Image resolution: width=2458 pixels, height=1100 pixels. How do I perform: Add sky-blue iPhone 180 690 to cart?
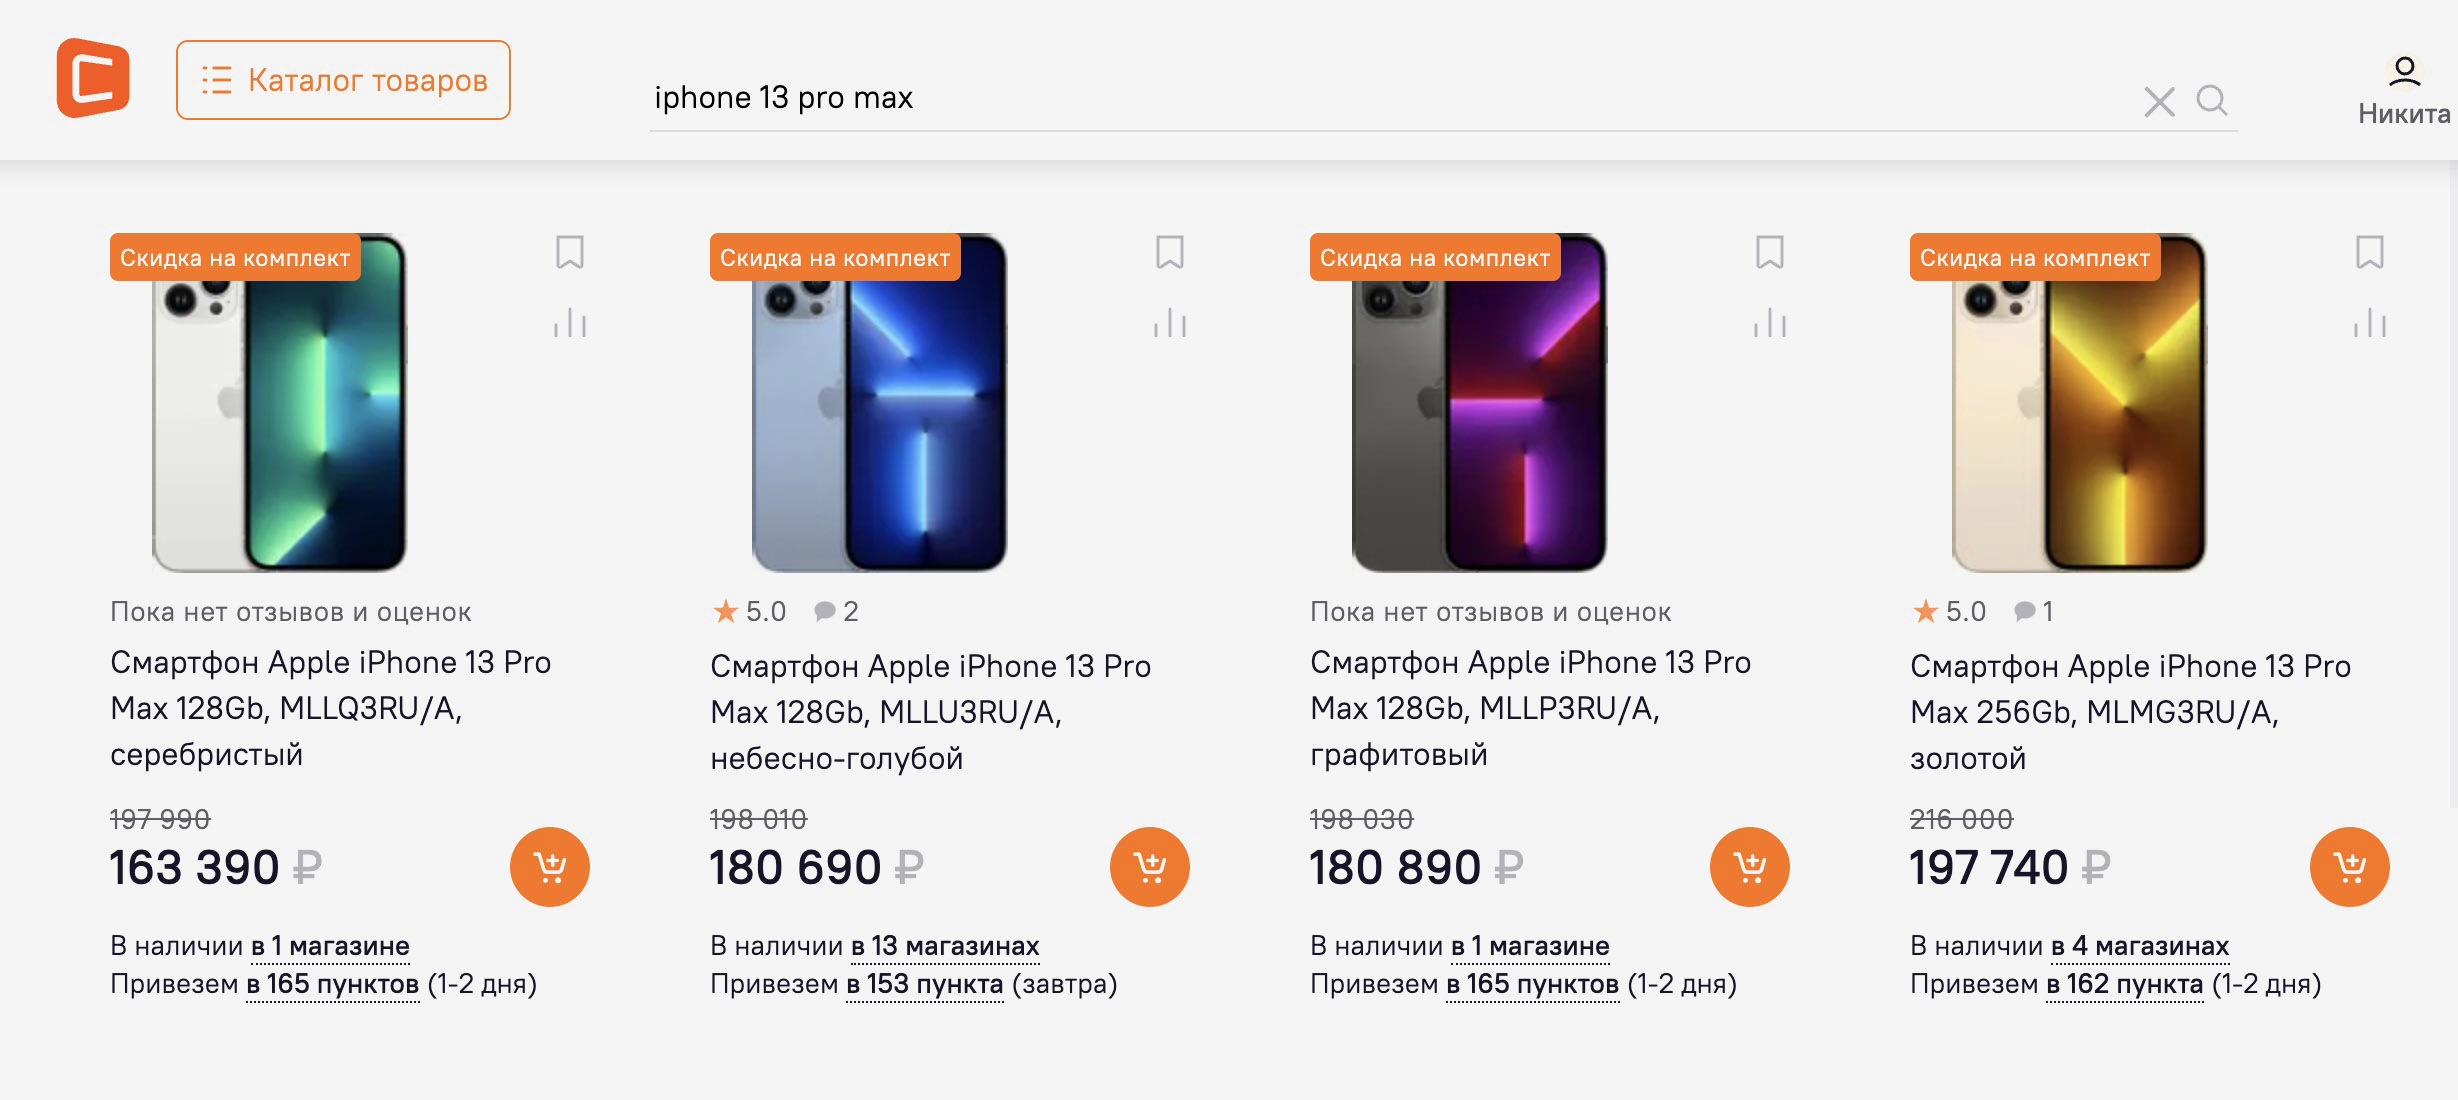tap(1150, 867)
